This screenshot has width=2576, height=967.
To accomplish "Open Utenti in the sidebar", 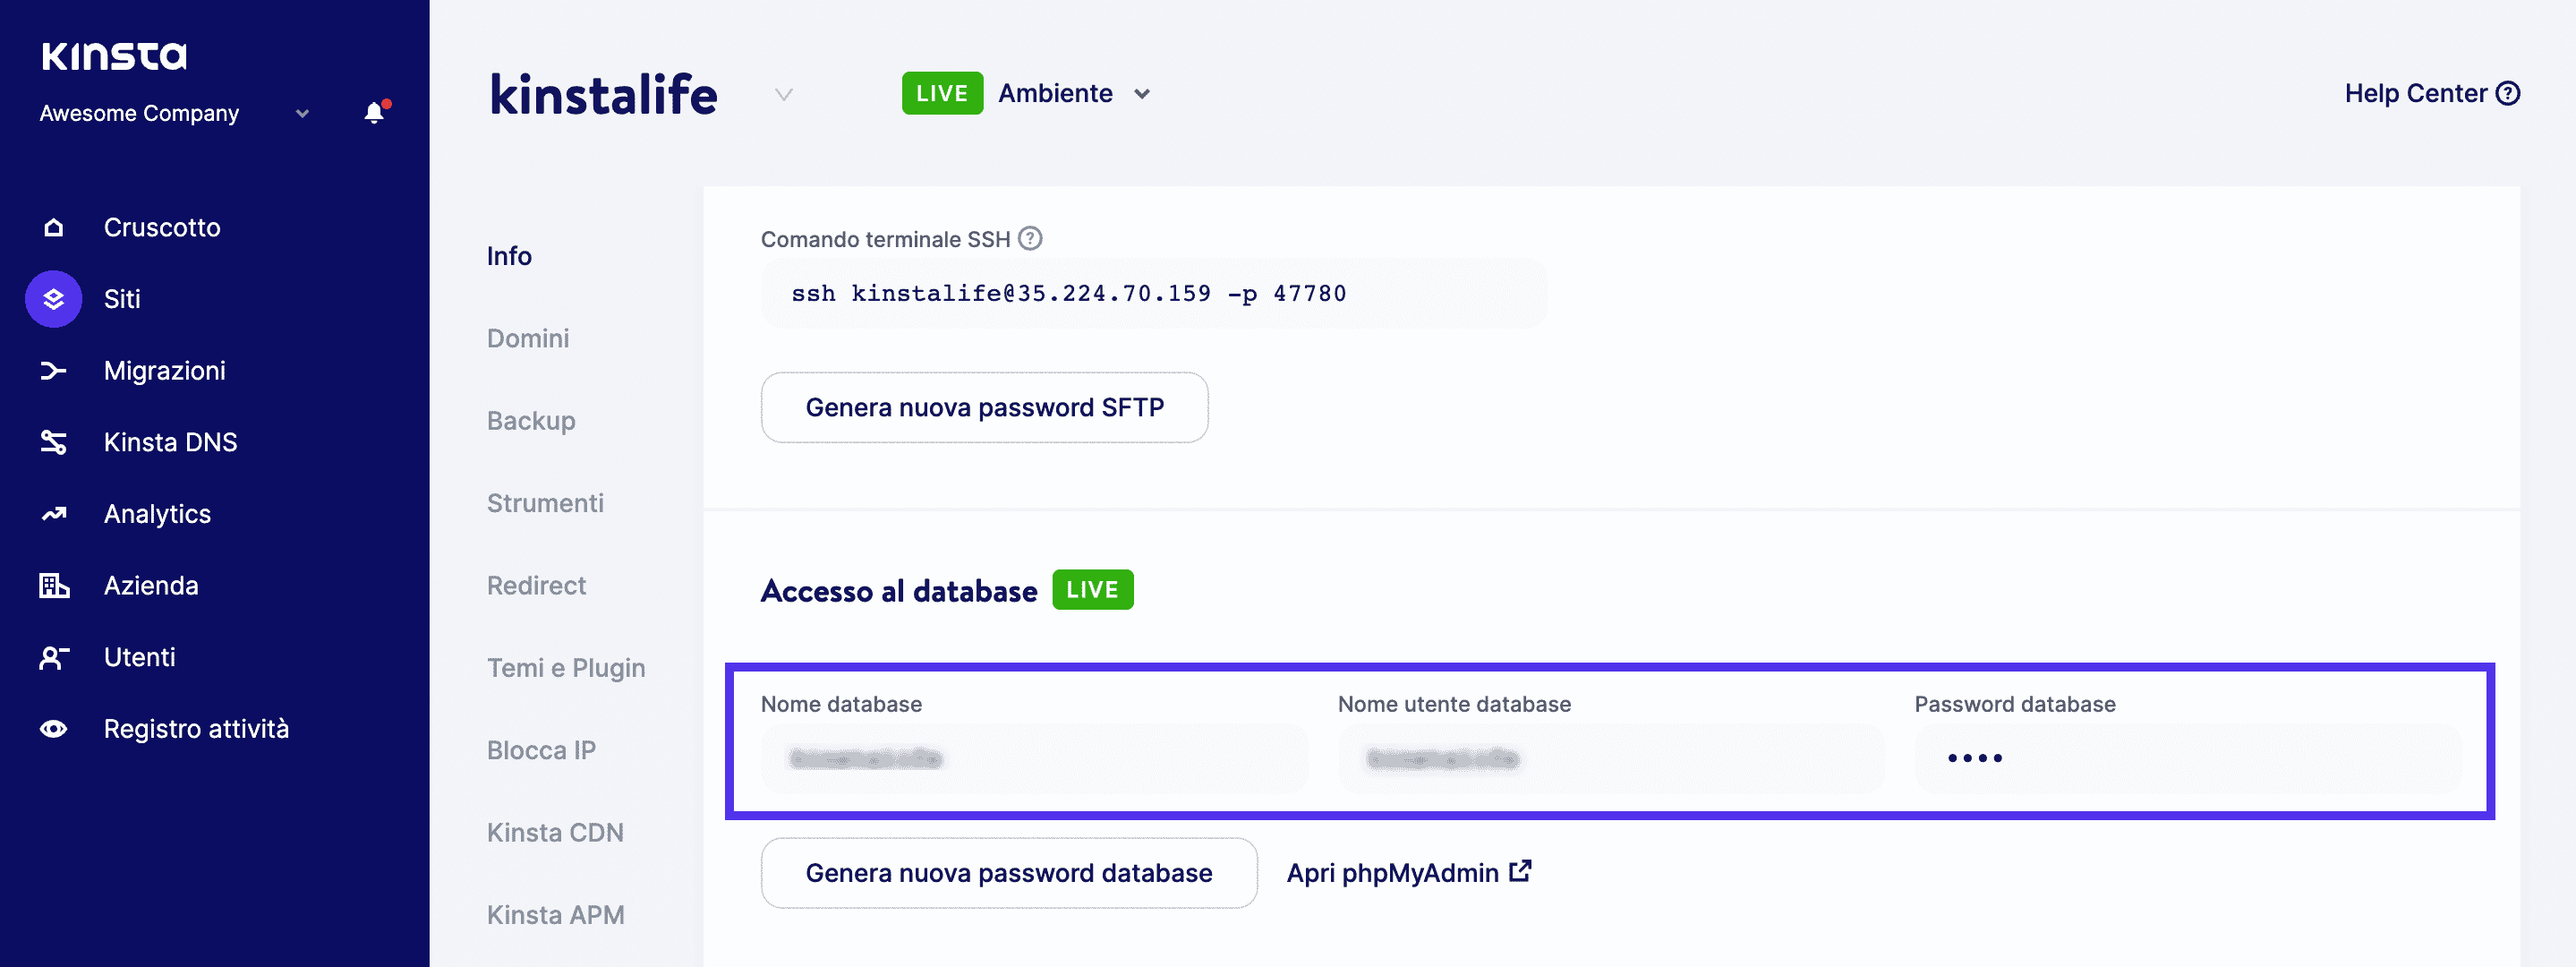I will [140, 657].
